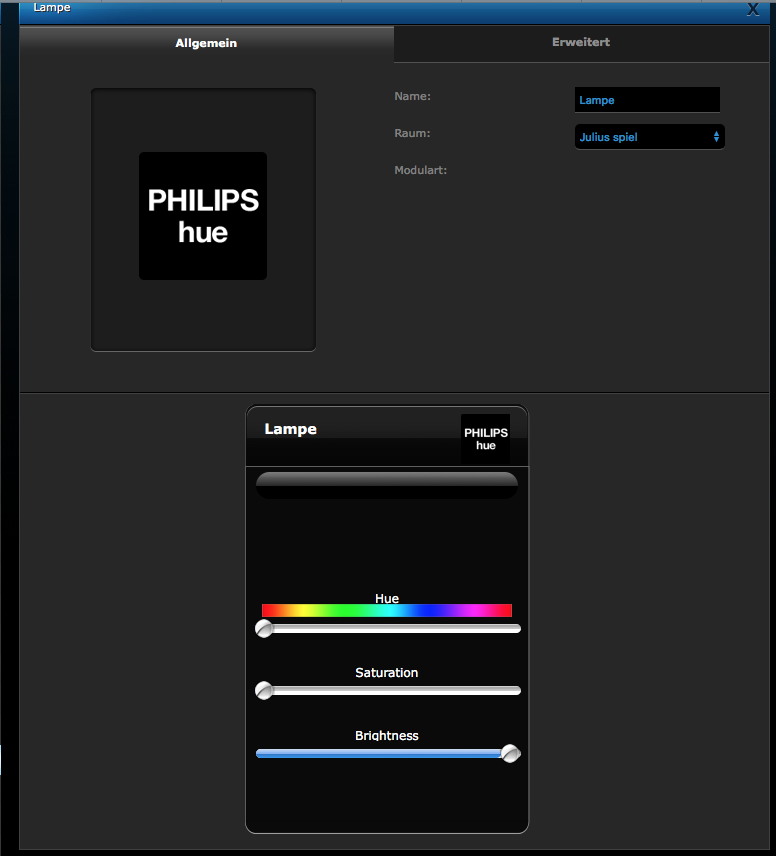Pick yellow on the Hue color bar
The image size is (776, 856).
tap(304, 610)
